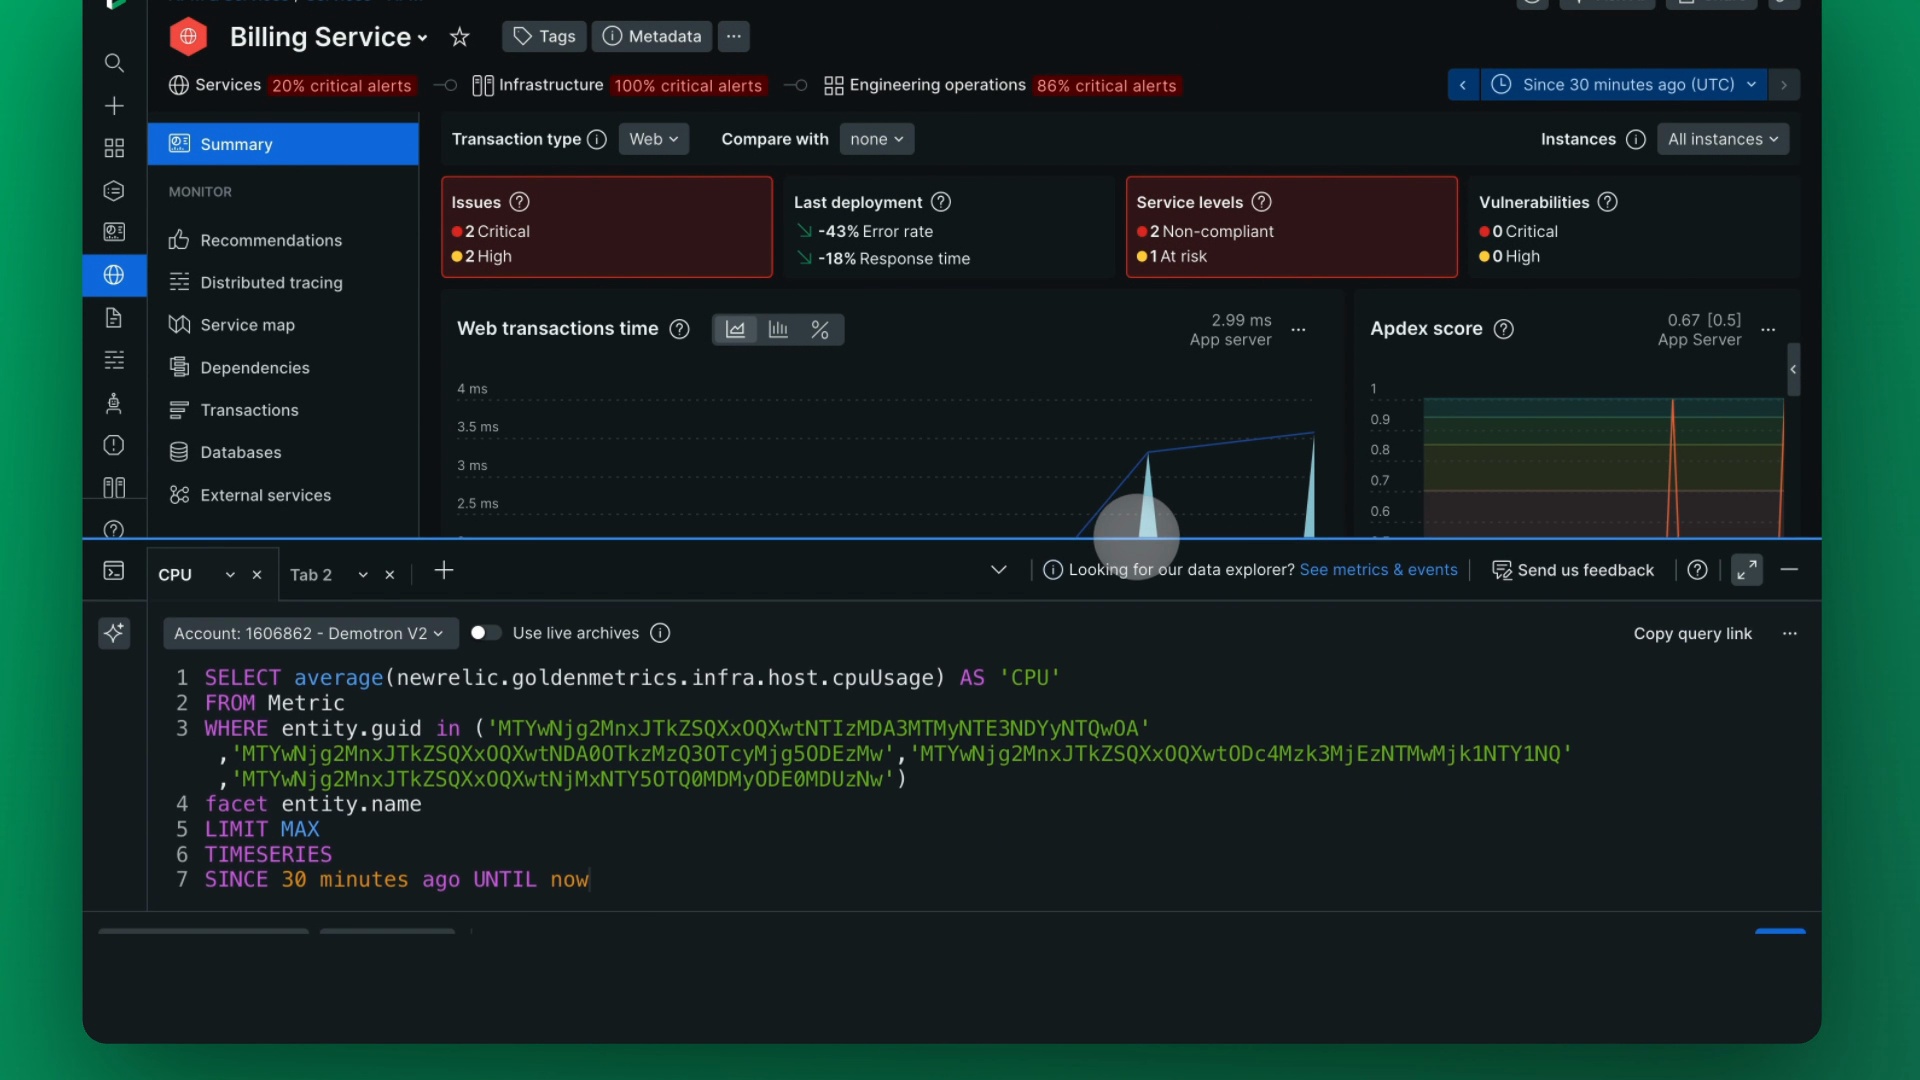Click Send us feedback
Screen dimensions: 1920x1080
(1573, 570)
